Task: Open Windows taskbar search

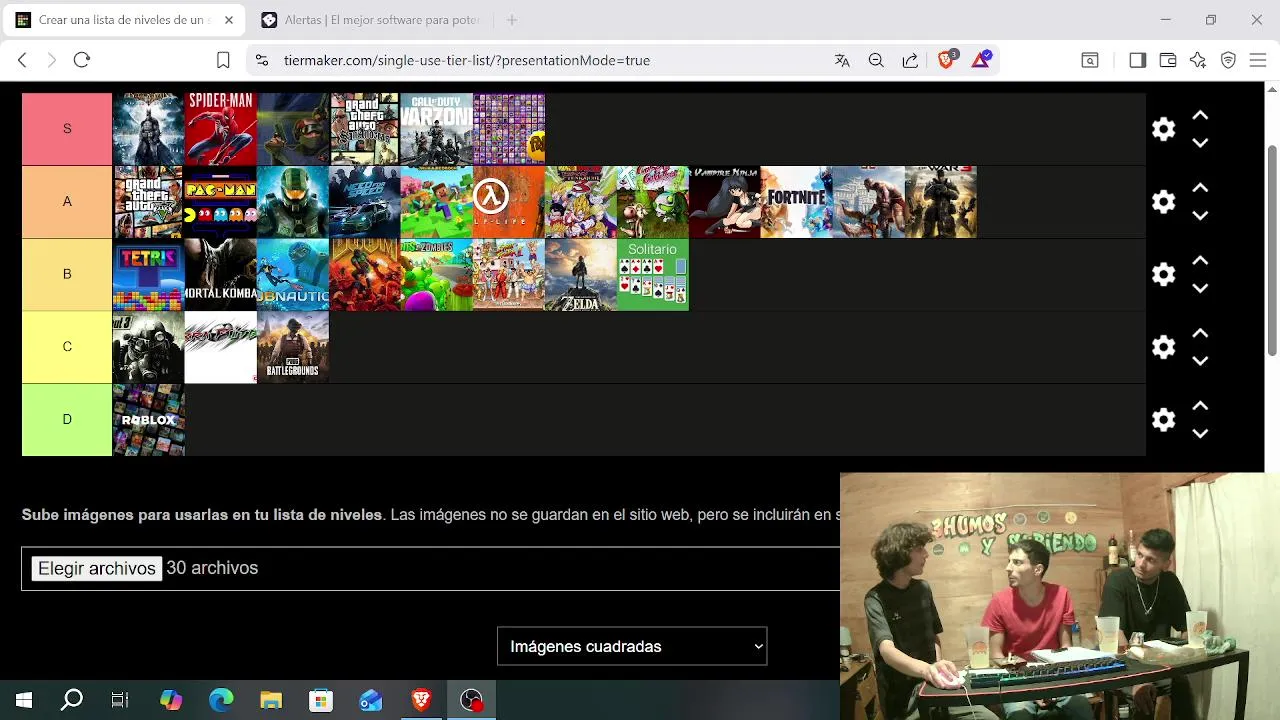Action: coord(72,700)
